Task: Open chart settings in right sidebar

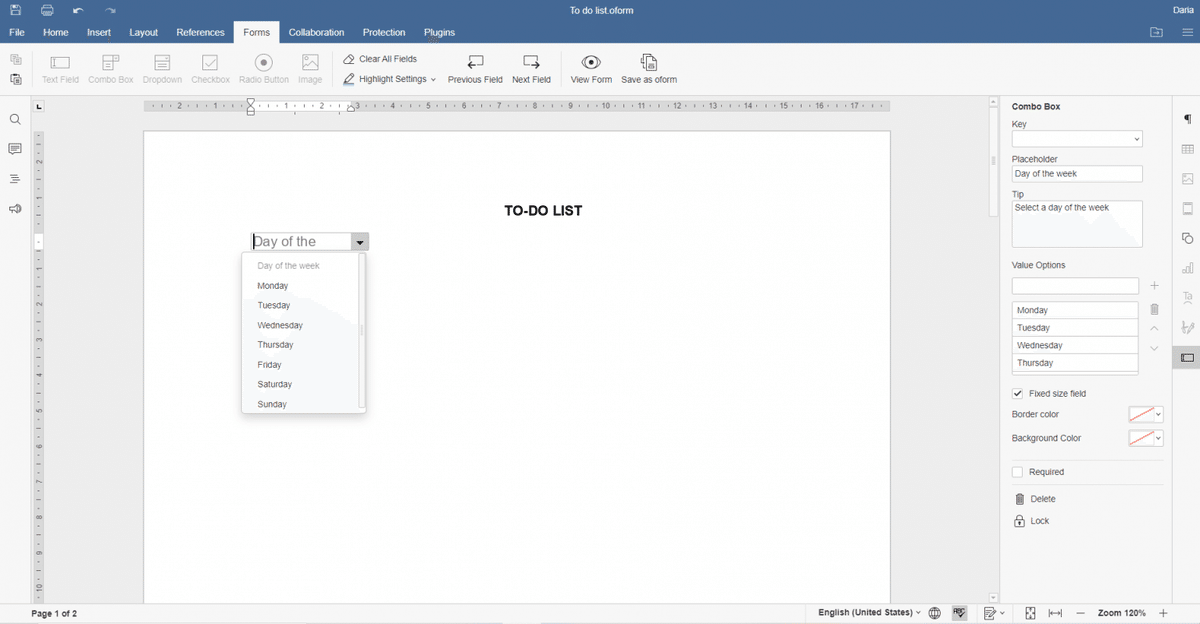Action: (x=1188, y=268)
